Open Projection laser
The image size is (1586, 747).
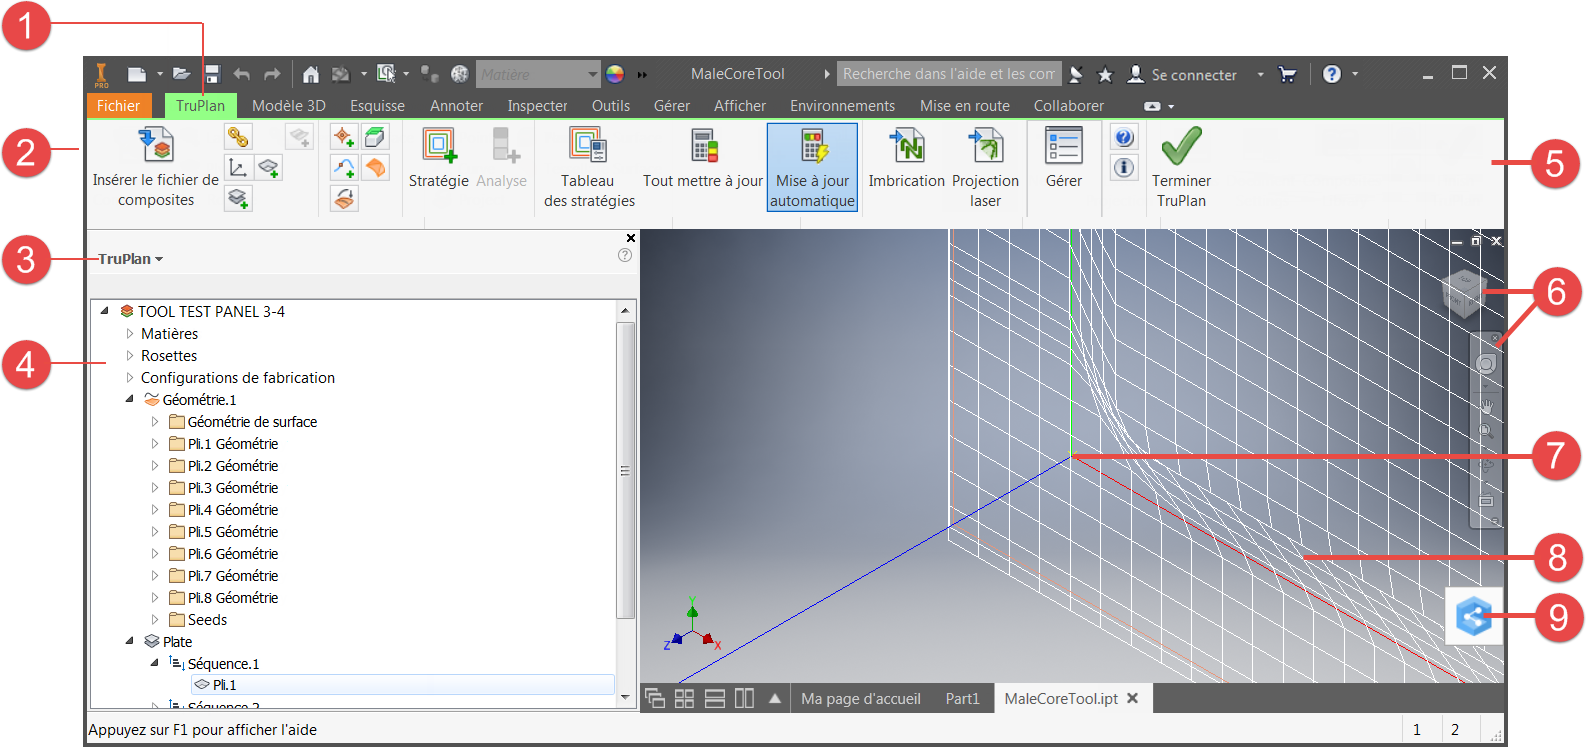coord(985,167)
